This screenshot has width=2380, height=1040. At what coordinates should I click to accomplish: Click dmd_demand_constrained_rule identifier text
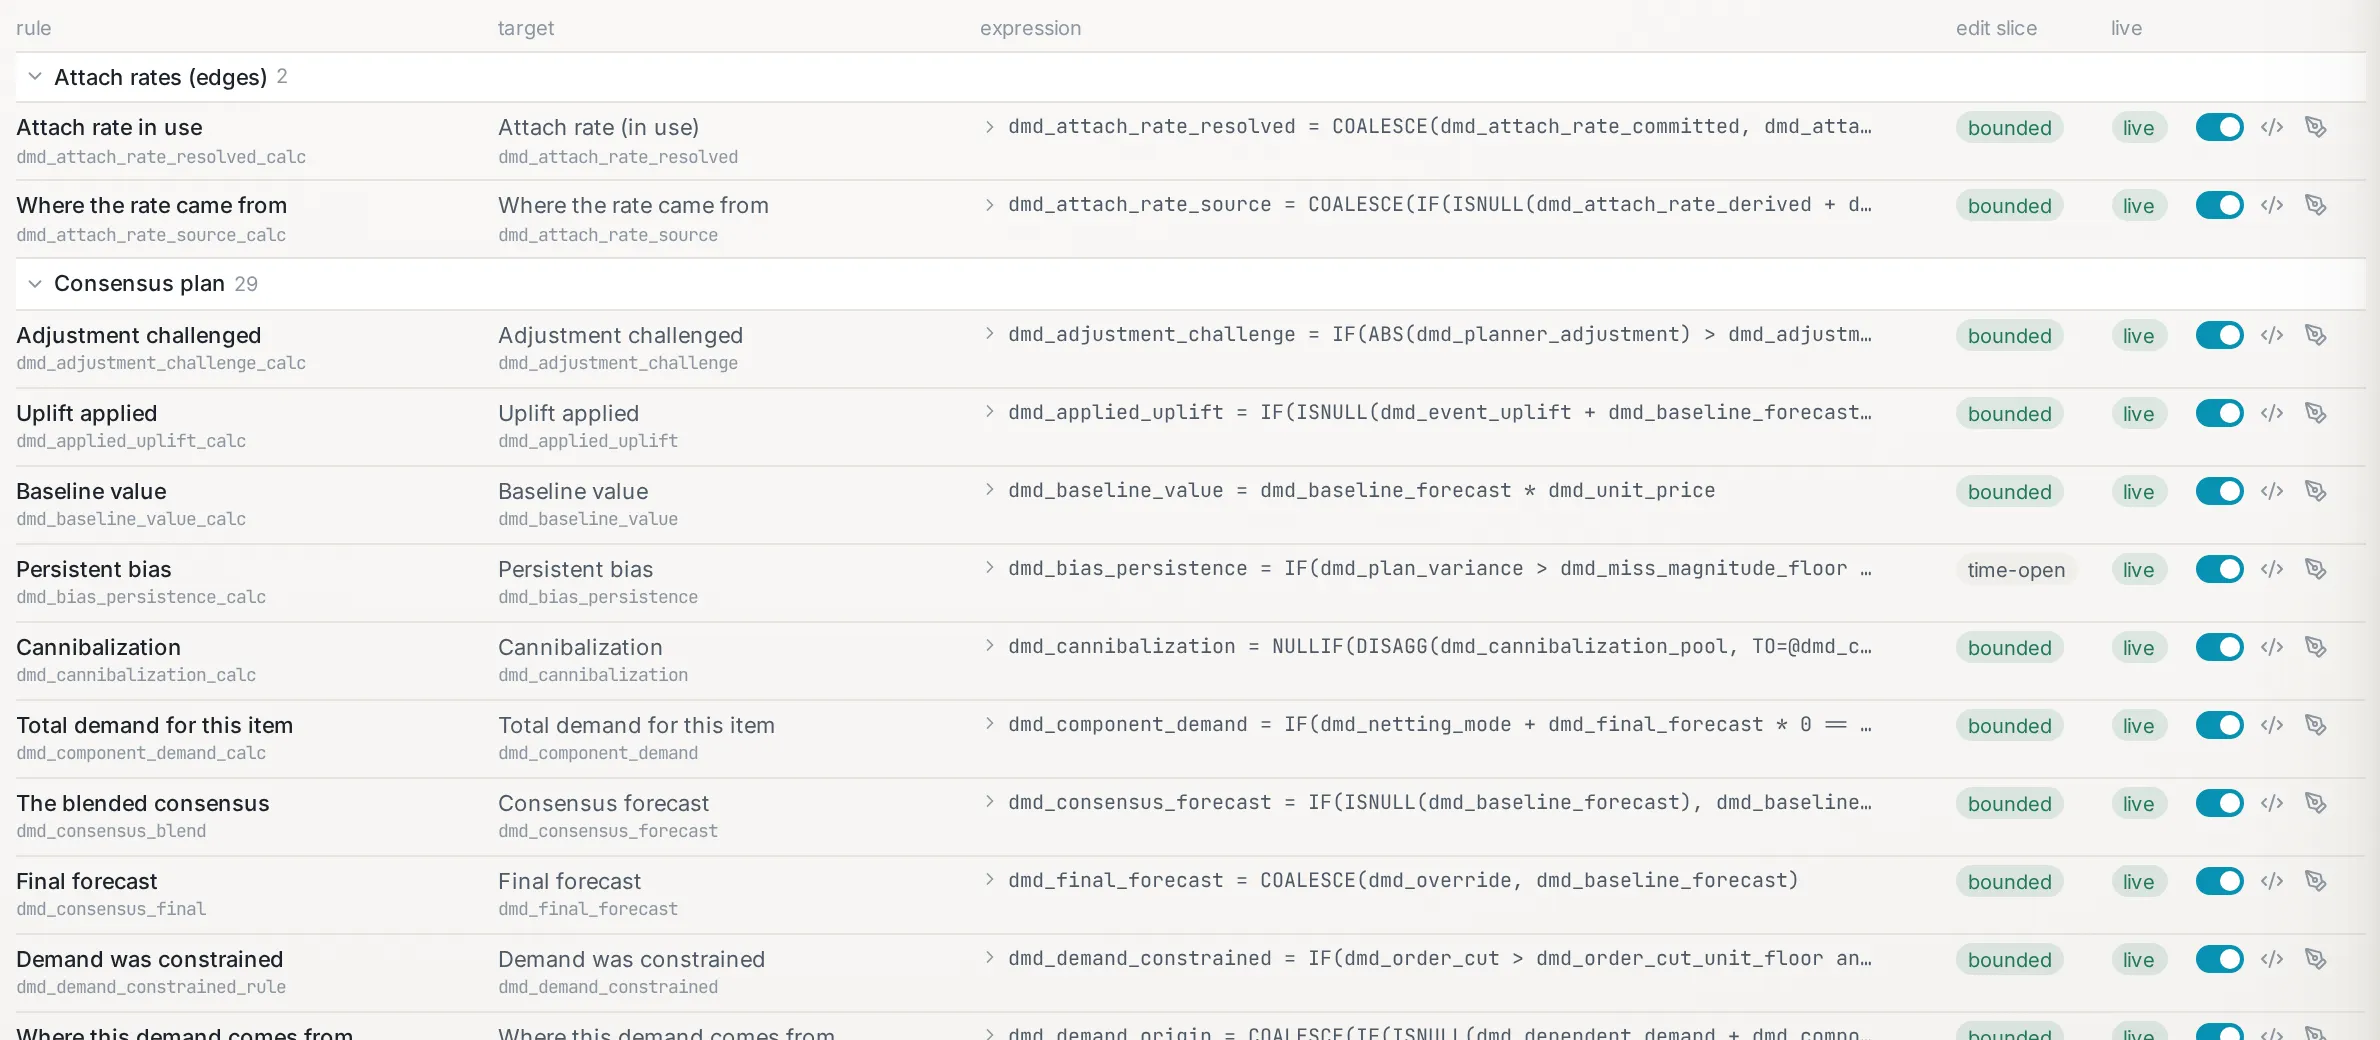tap(151, 987)
